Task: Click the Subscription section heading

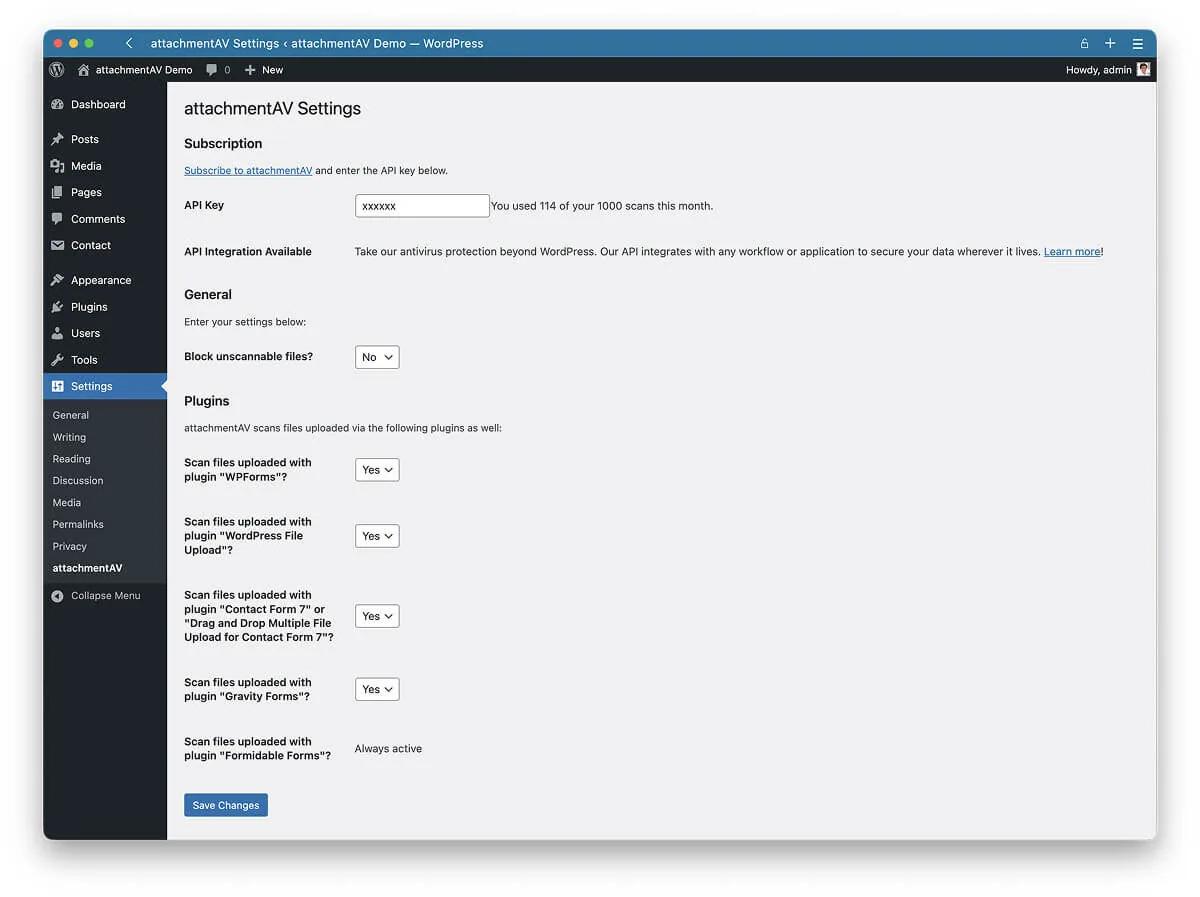Action: coord(223,144)
